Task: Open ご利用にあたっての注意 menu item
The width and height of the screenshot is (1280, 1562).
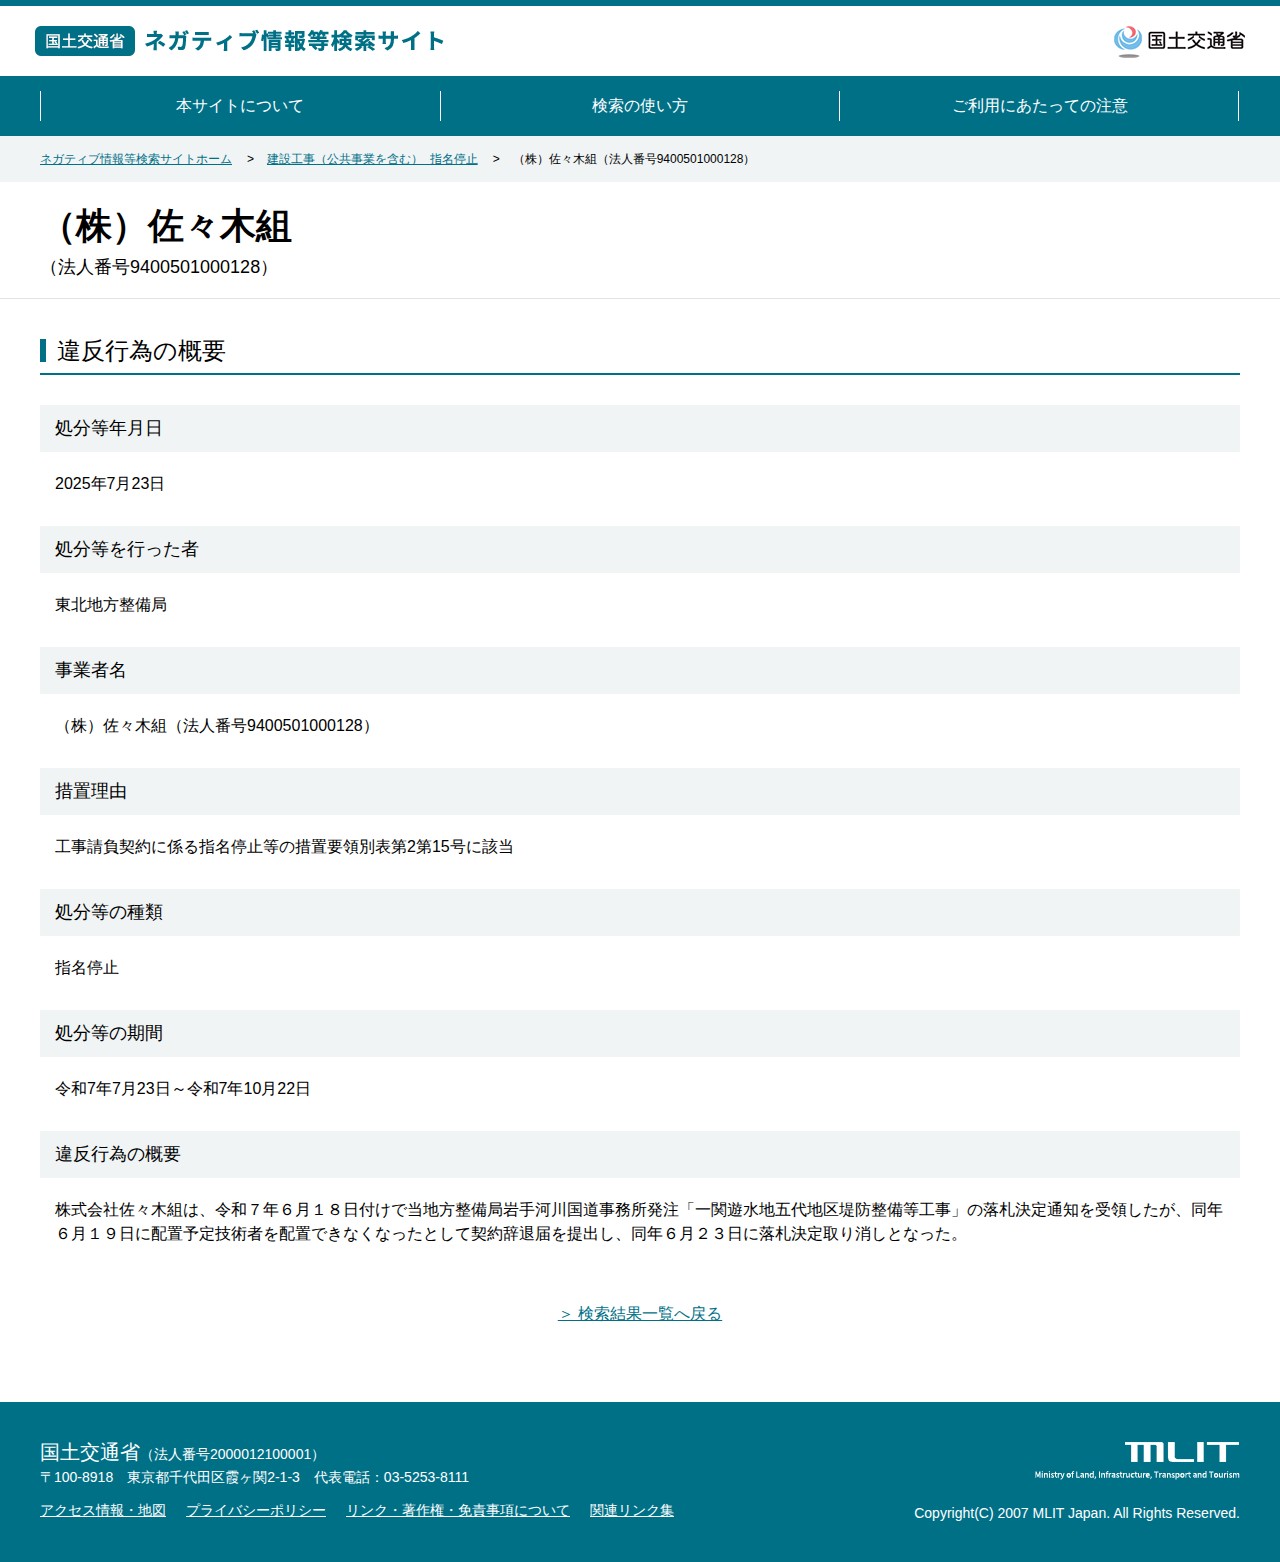Action: tap(1040, 106)
